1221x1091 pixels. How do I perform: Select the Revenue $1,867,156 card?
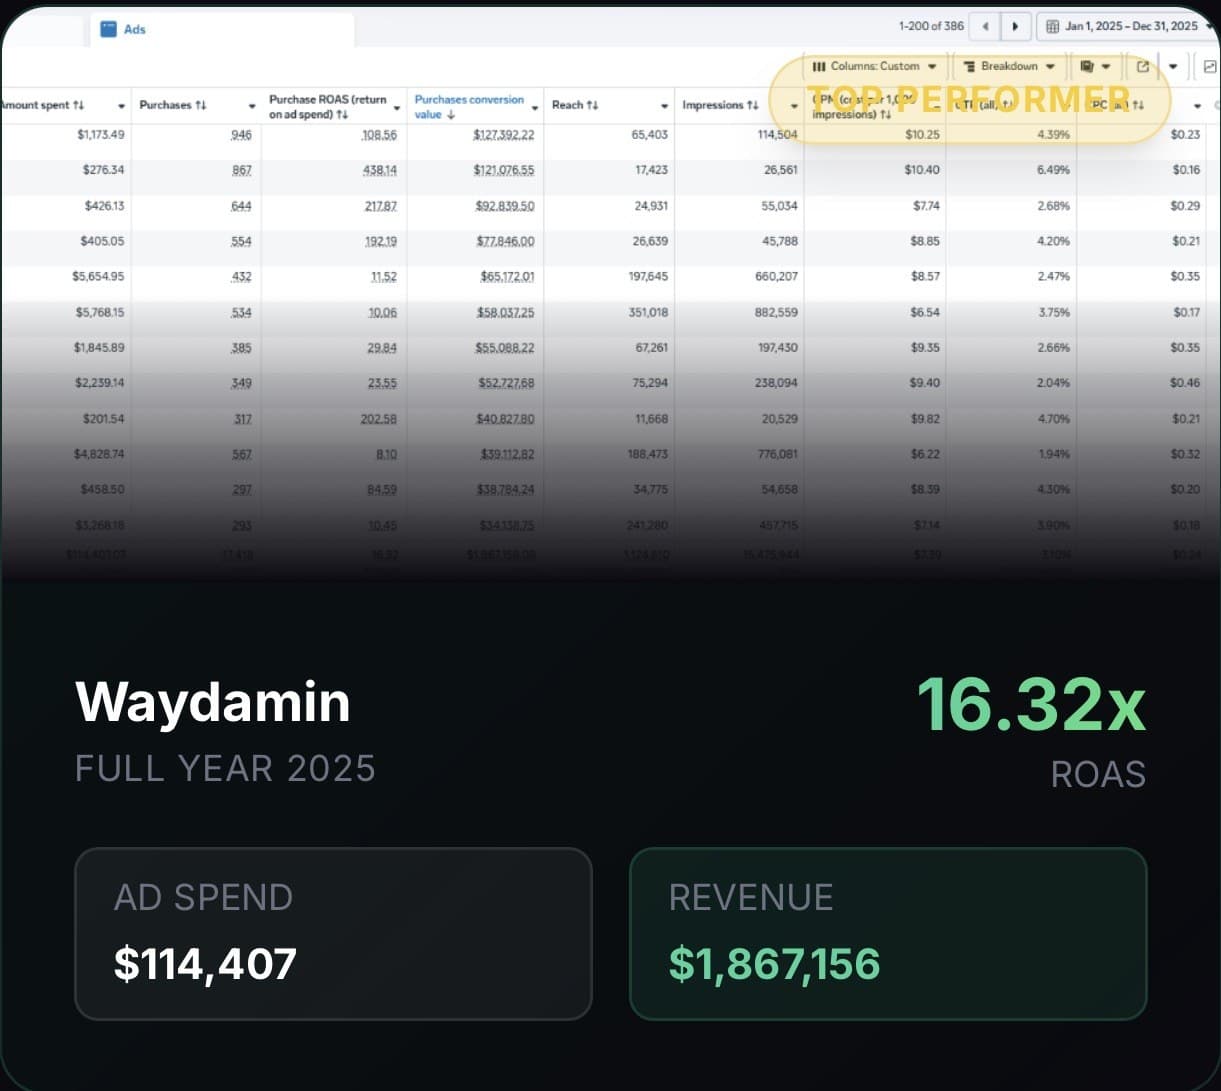tap(888, 934)
